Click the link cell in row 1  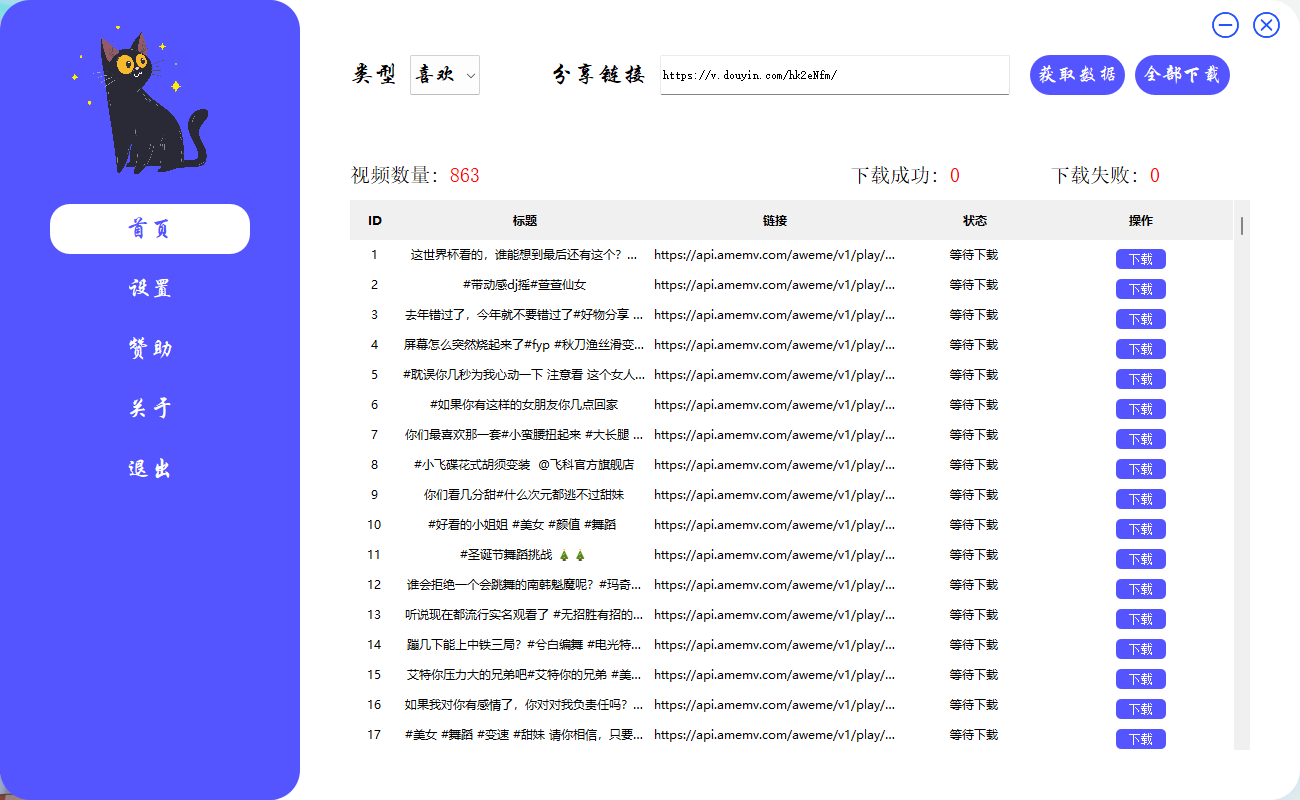tap(774, 255)
